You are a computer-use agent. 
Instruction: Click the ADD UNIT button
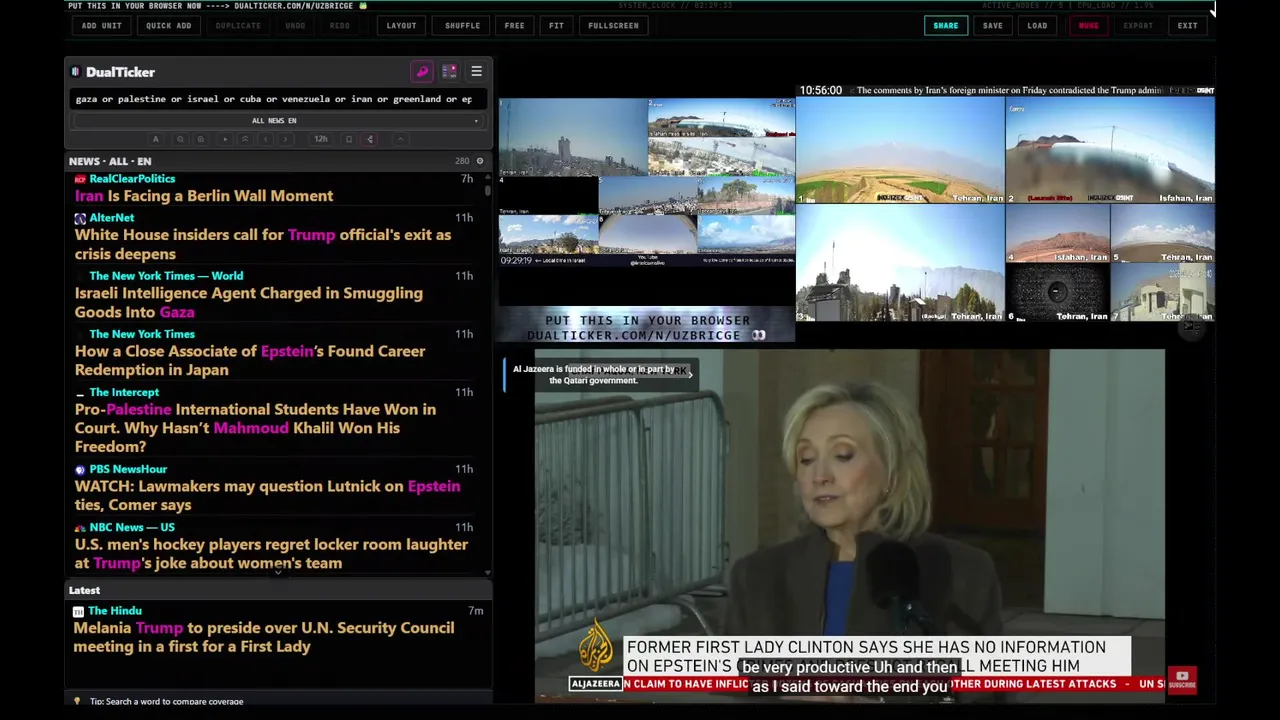[x=101, y=26]
